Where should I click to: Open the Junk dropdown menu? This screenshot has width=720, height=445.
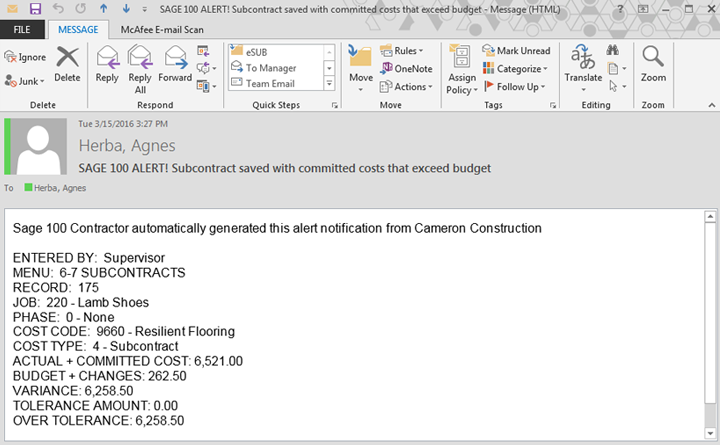tap(25, 81)
